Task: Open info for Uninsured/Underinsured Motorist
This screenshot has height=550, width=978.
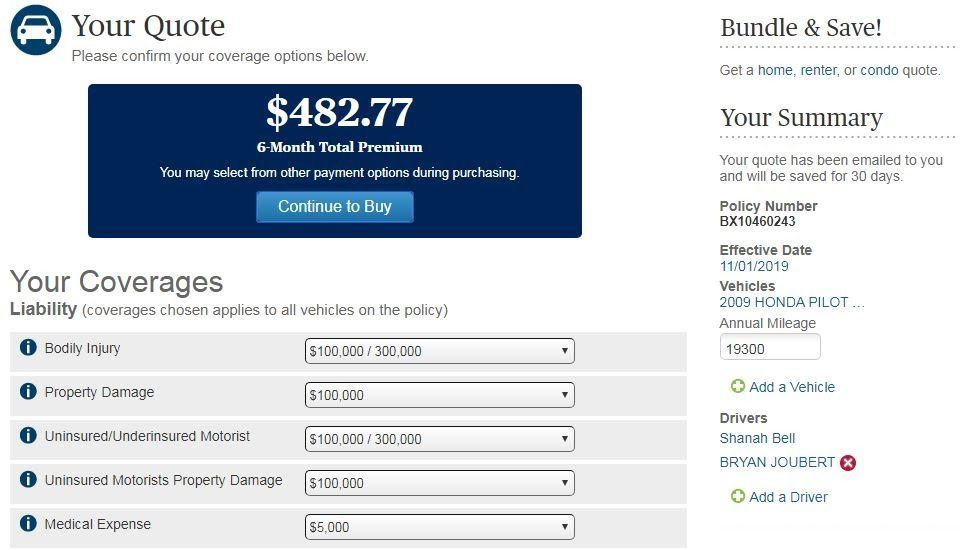Action: tap(28, 435)
